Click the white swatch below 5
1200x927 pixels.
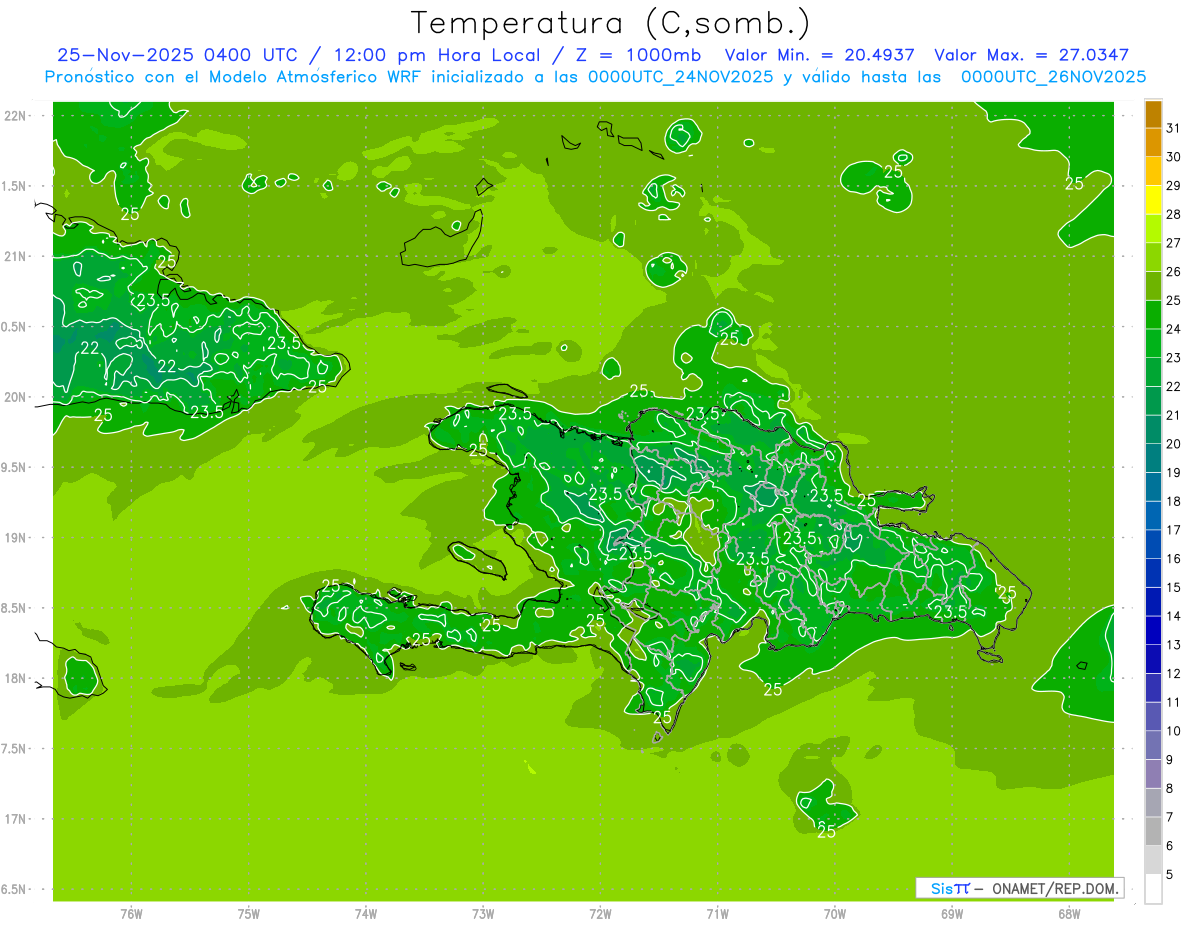[1153, 889]
